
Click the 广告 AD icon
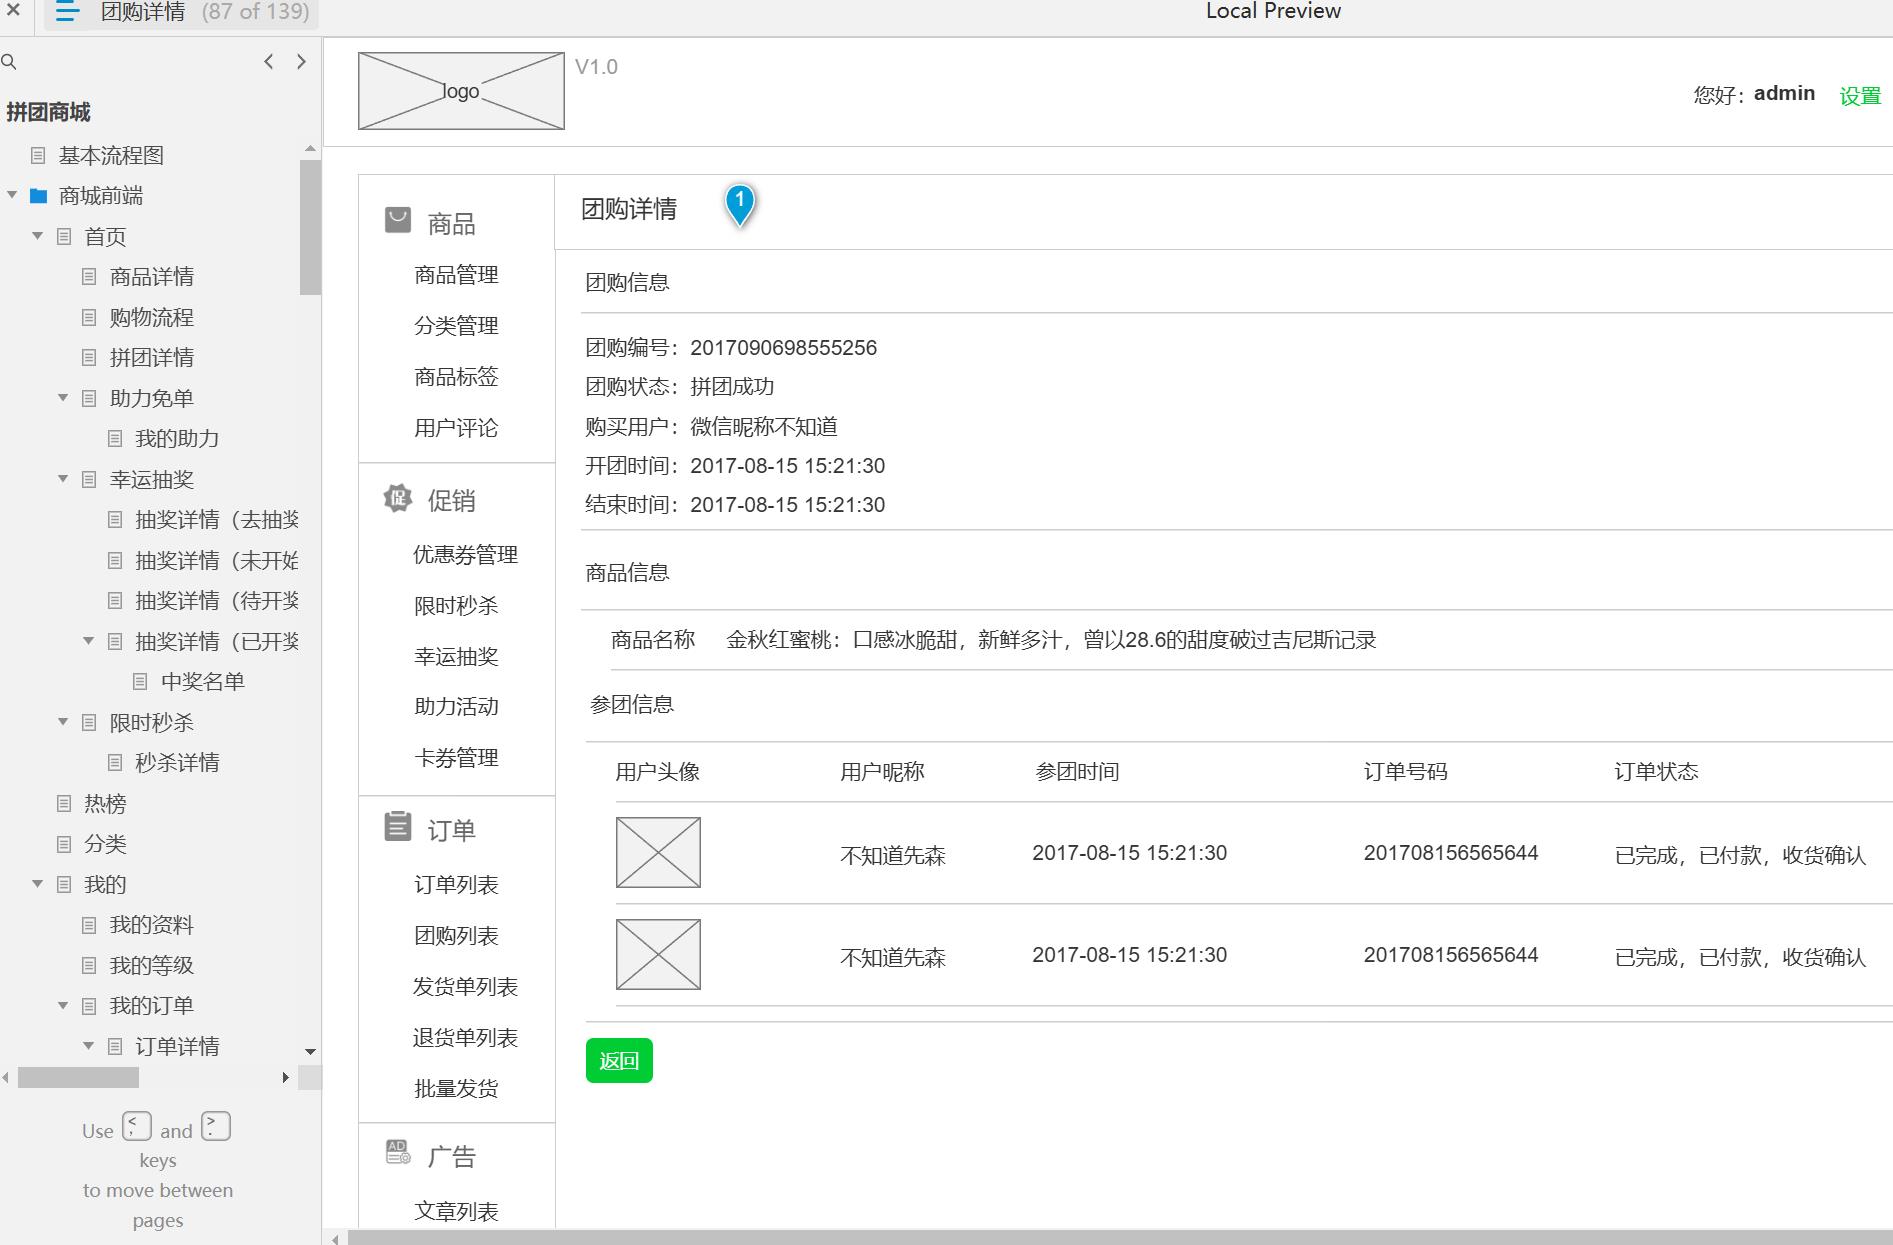[x=398, y=1153]
